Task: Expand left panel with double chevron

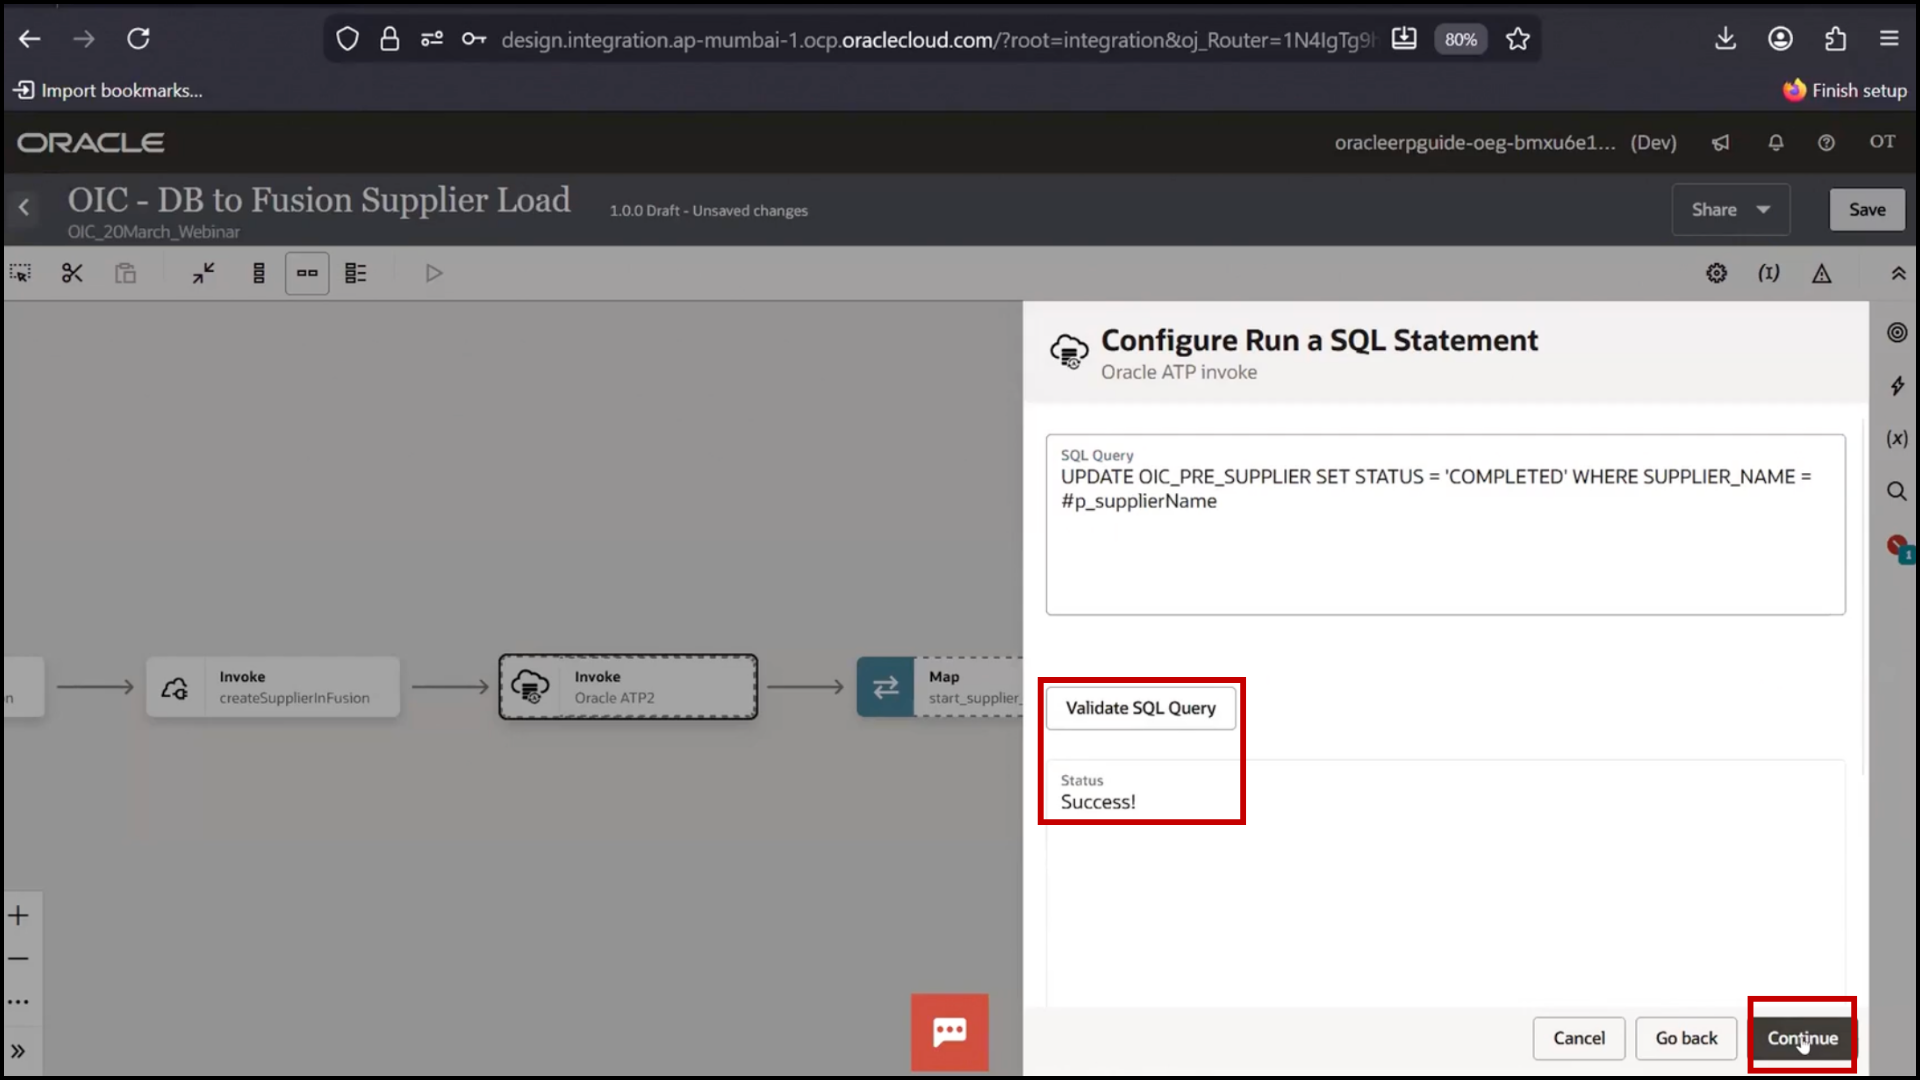Action: coord(18,1051)
